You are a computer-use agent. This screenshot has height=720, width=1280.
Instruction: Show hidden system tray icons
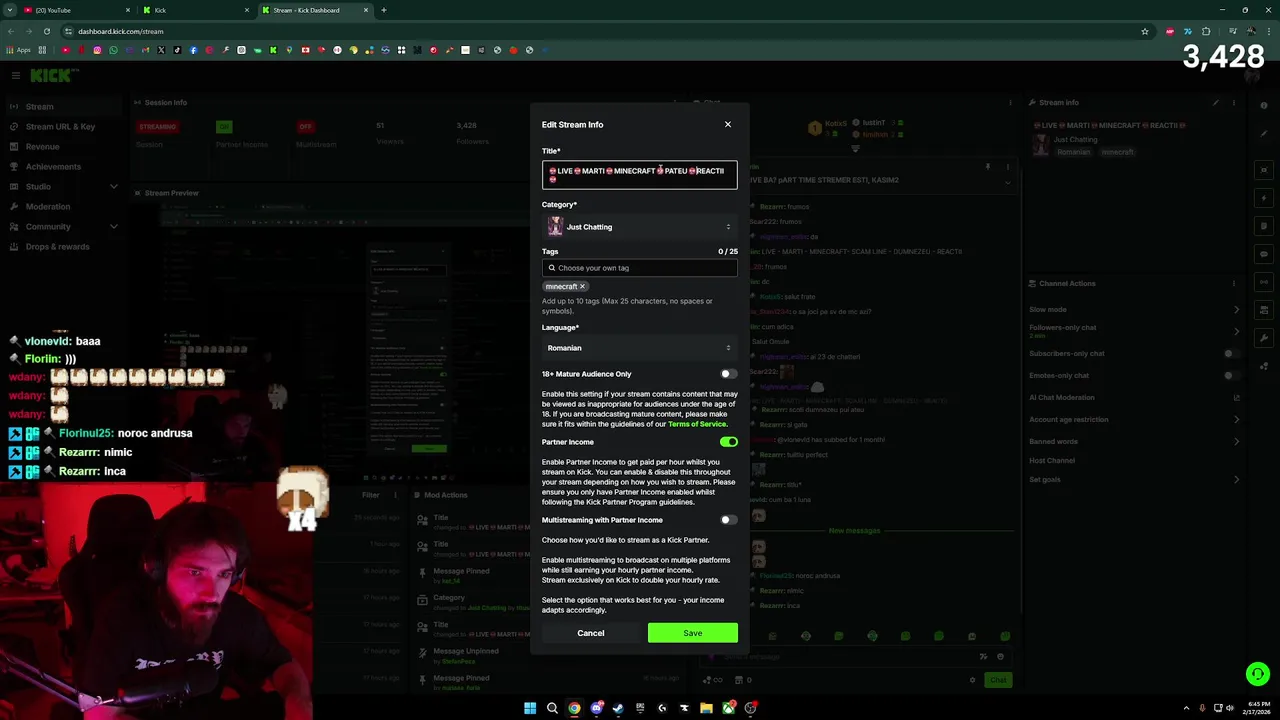(1186, 708)
